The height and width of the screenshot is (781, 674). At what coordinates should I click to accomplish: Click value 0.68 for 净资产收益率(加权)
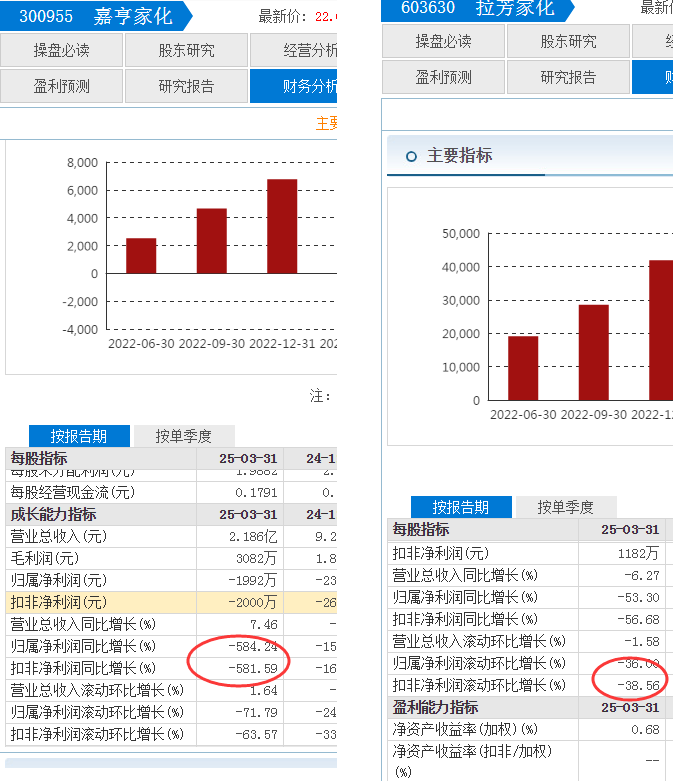pyautogui.click(x=645, y=730)
